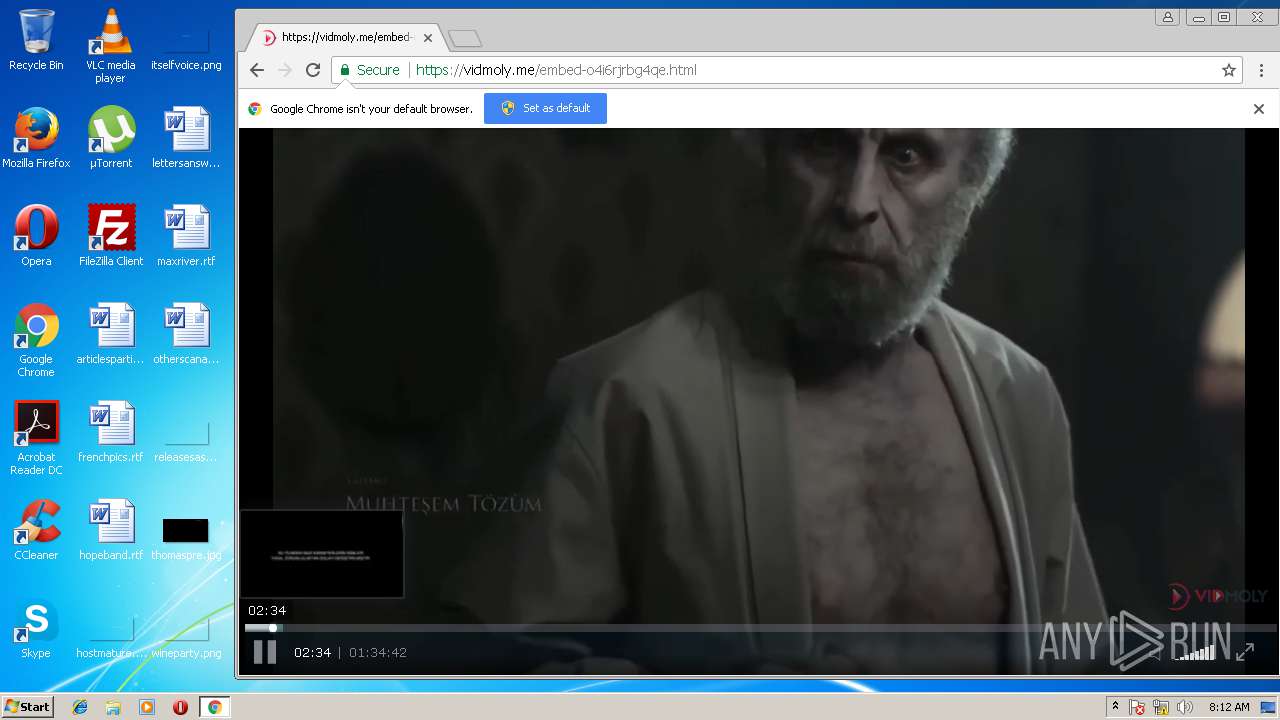This screenshot has height=720, width=1280.
Task: Open FileZilla Client desktop shortcut
Action: pyautogui.click(x=111, y=236)
